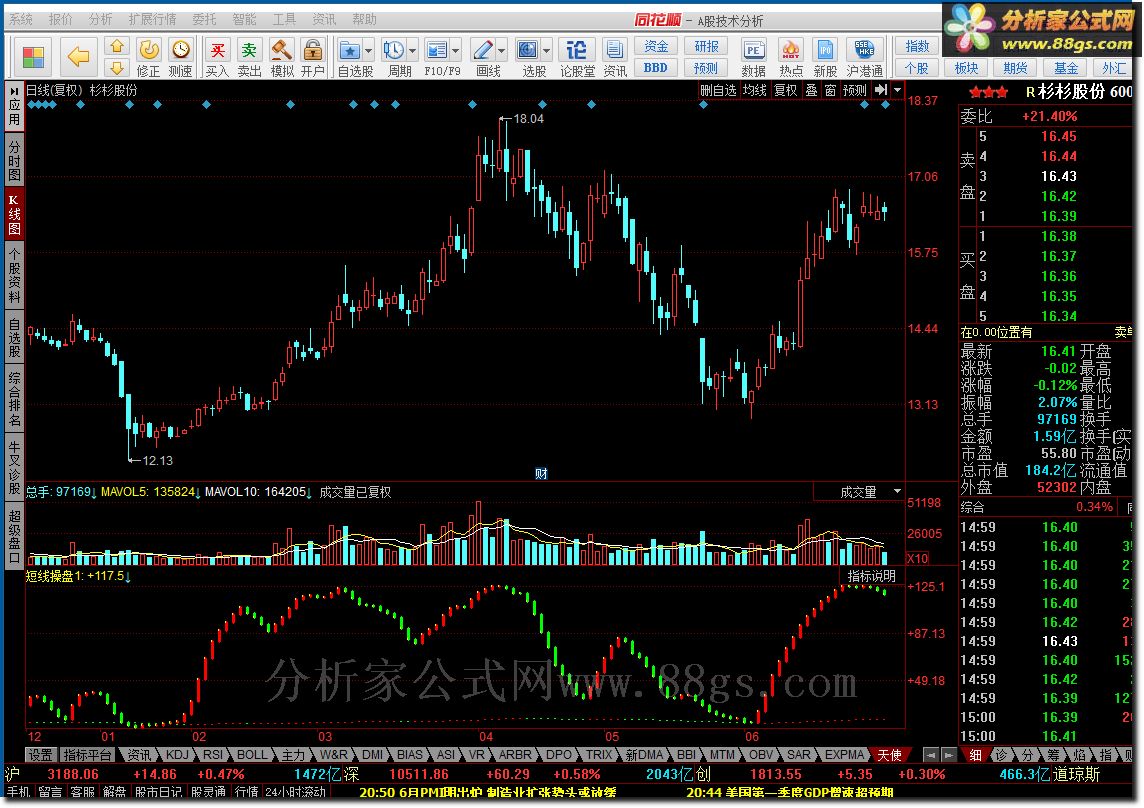Click the 板块 sector button

point(967,68)
